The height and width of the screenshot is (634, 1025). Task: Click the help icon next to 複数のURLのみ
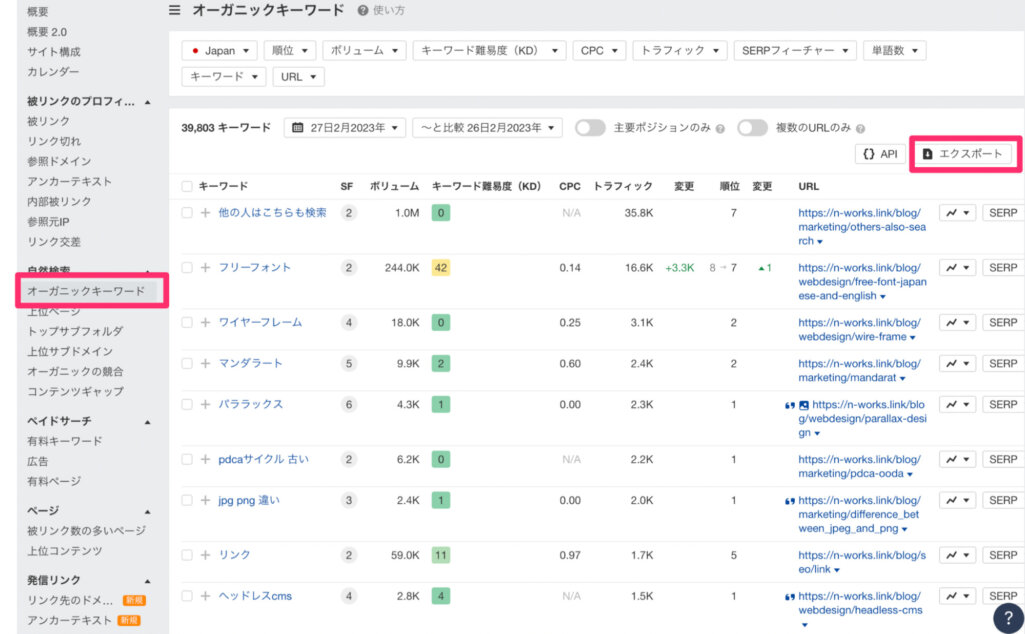coord(860,128)
